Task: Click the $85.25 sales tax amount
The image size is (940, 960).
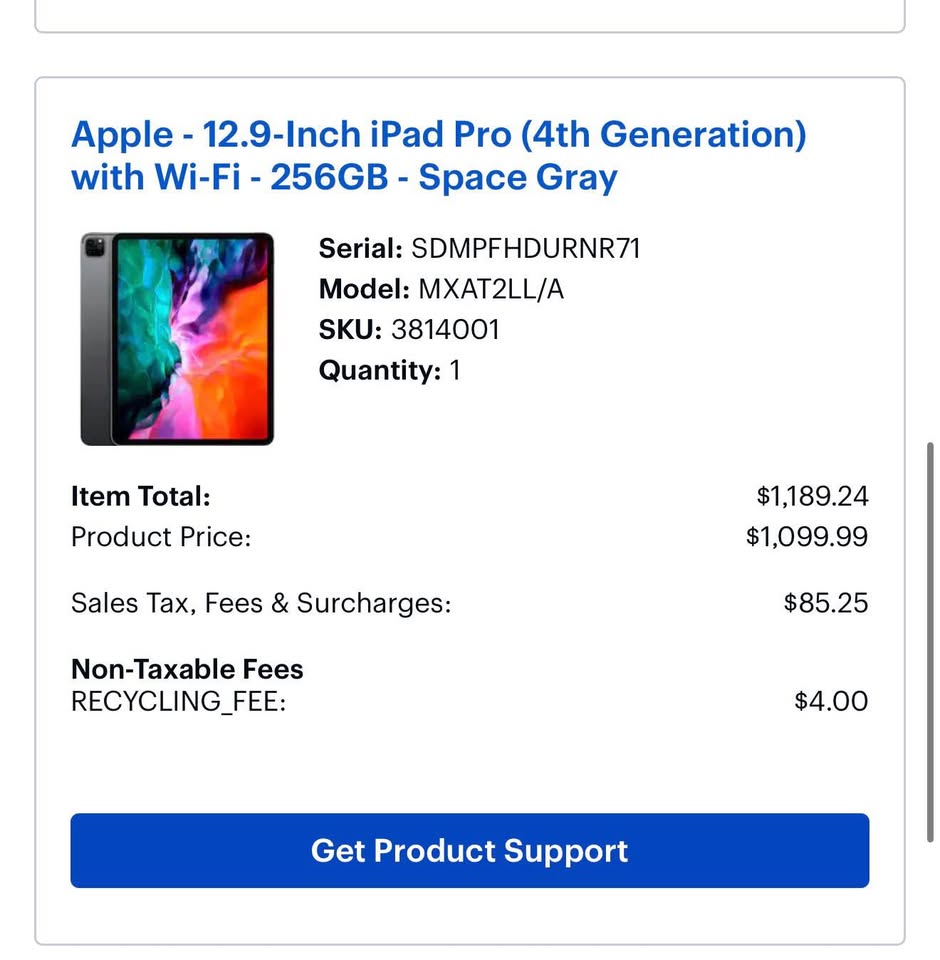Action: tap(825, 603)
